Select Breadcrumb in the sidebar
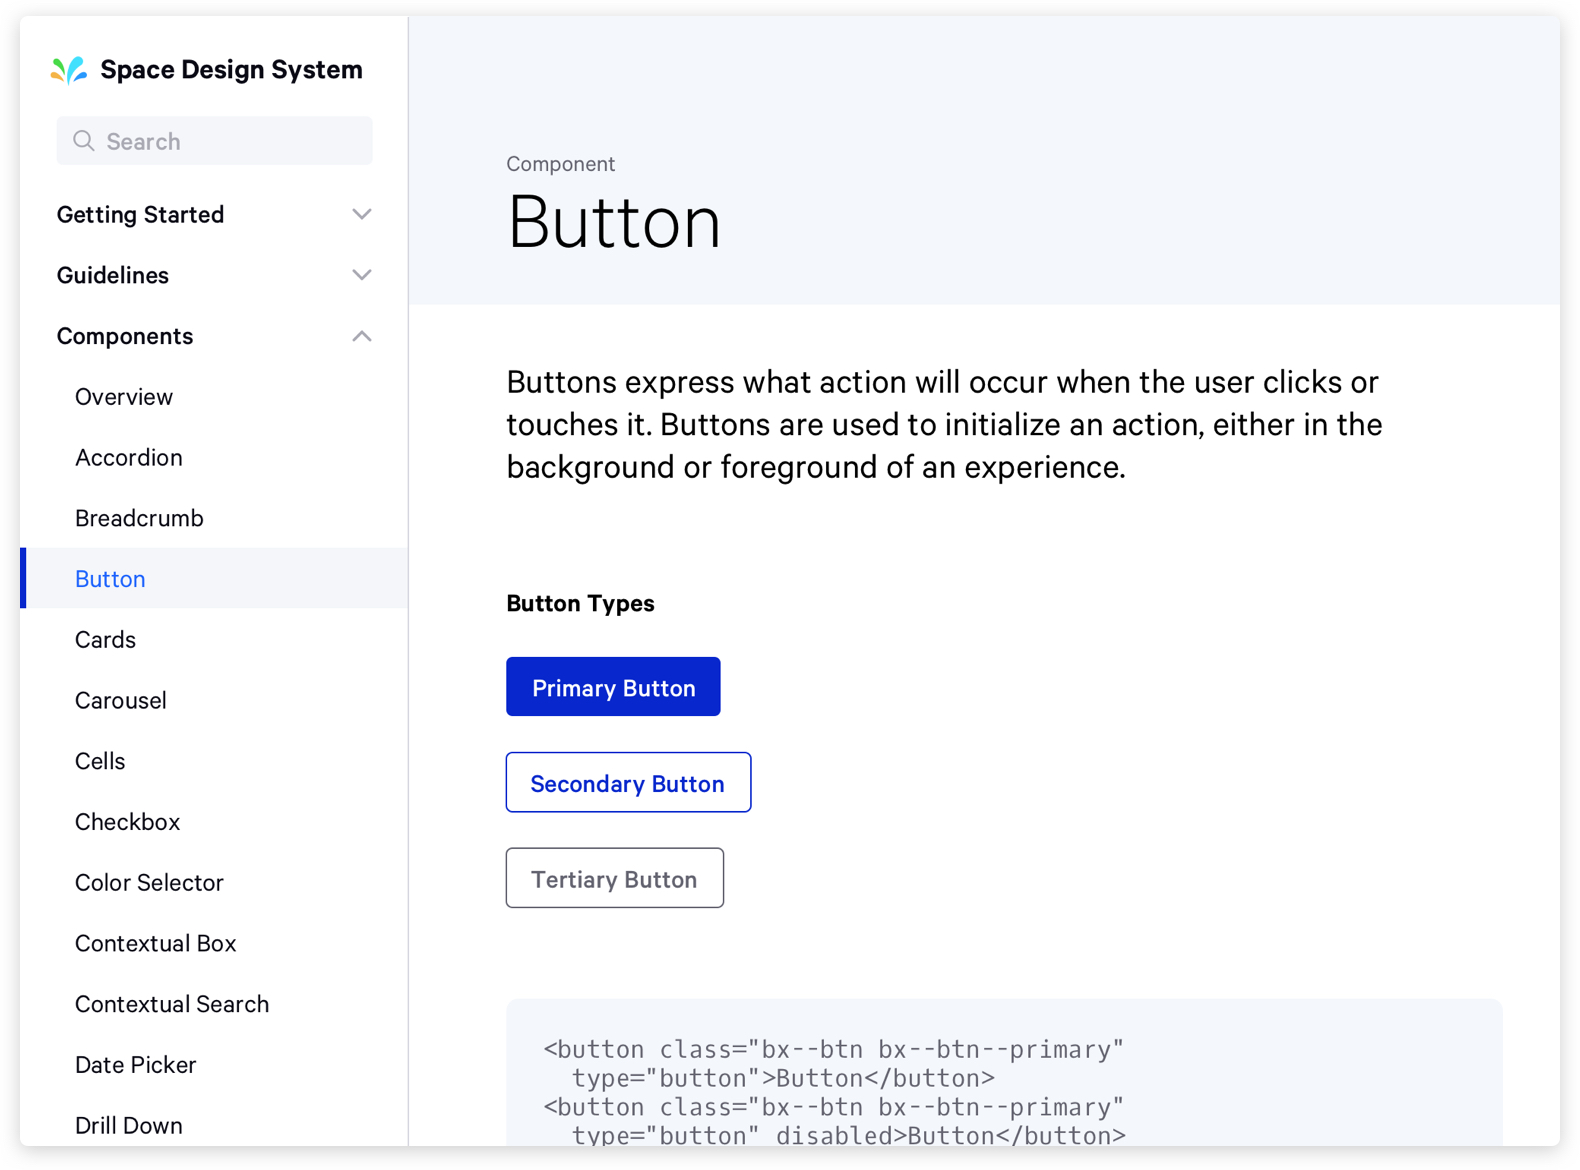The image size is (1580, 1170). click(x=139, y=518)
